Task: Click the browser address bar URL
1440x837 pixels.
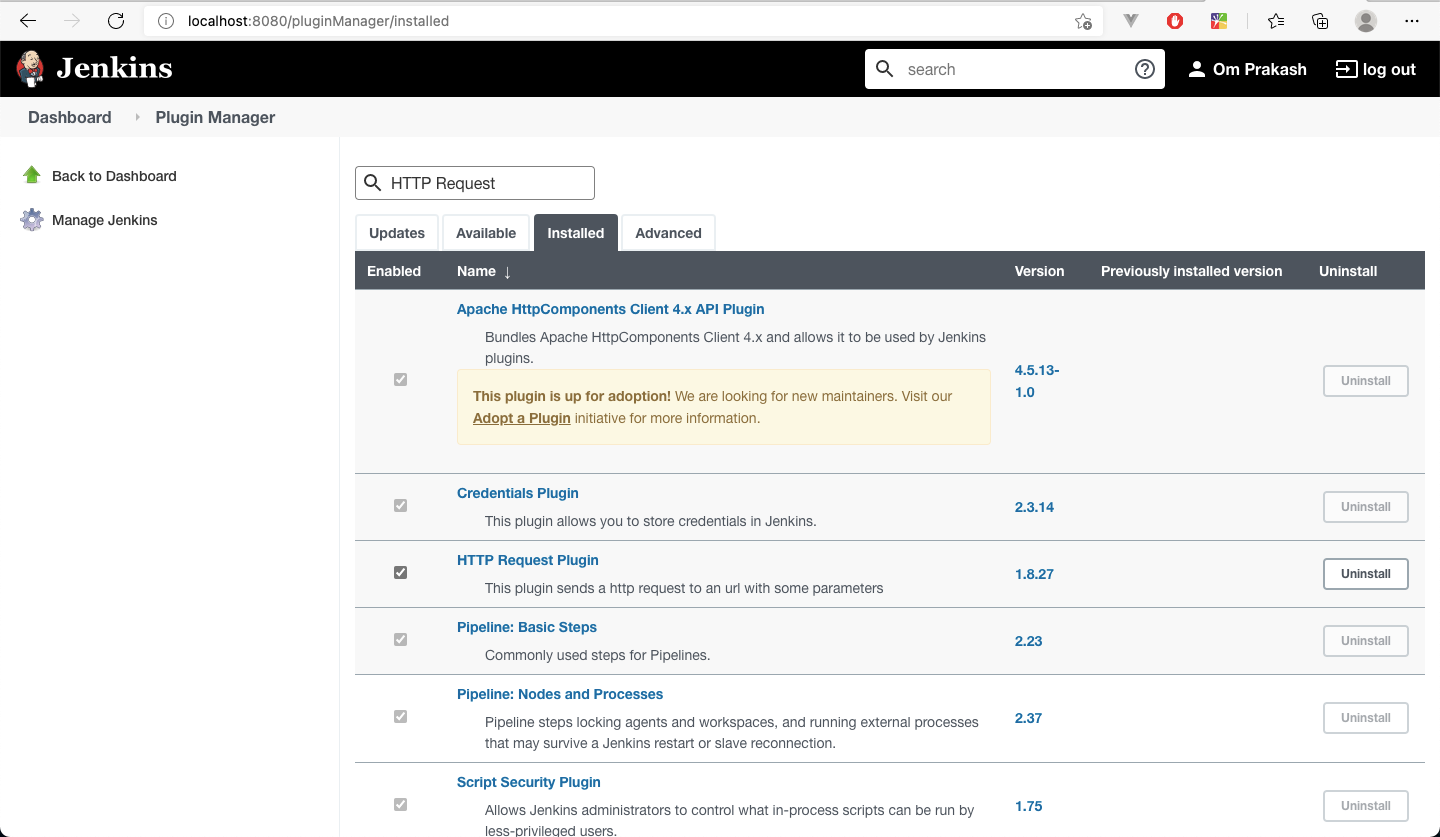Action: click(318, 21)
